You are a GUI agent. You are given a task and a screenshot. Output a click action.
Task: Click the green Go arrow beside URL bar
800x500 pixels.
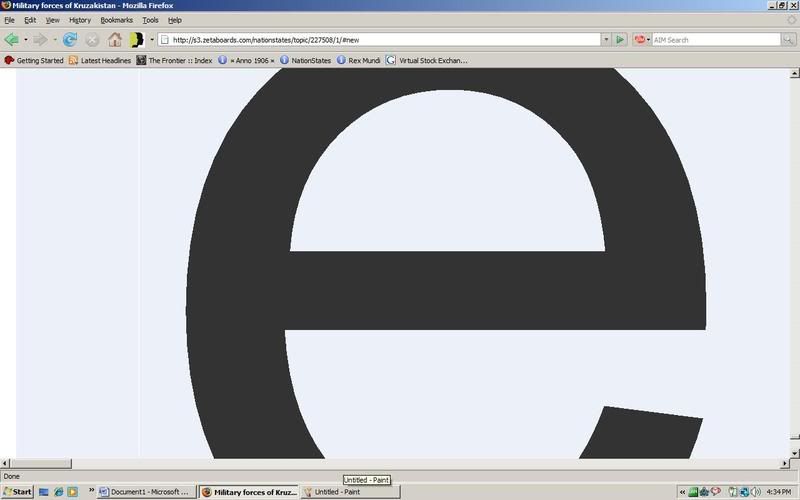(x=620, y=40)
